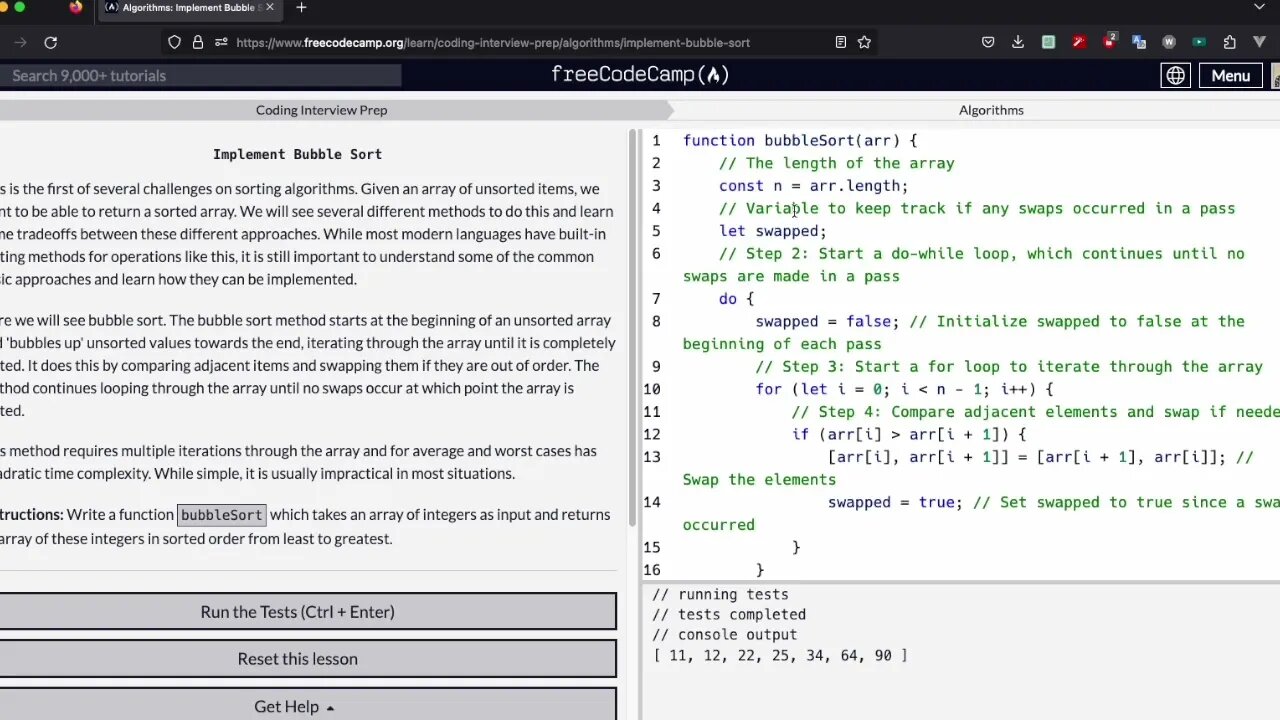Open site permissions icon in address bar
Viewport: 1280px width, 720px height.
[x=220, y=42]
